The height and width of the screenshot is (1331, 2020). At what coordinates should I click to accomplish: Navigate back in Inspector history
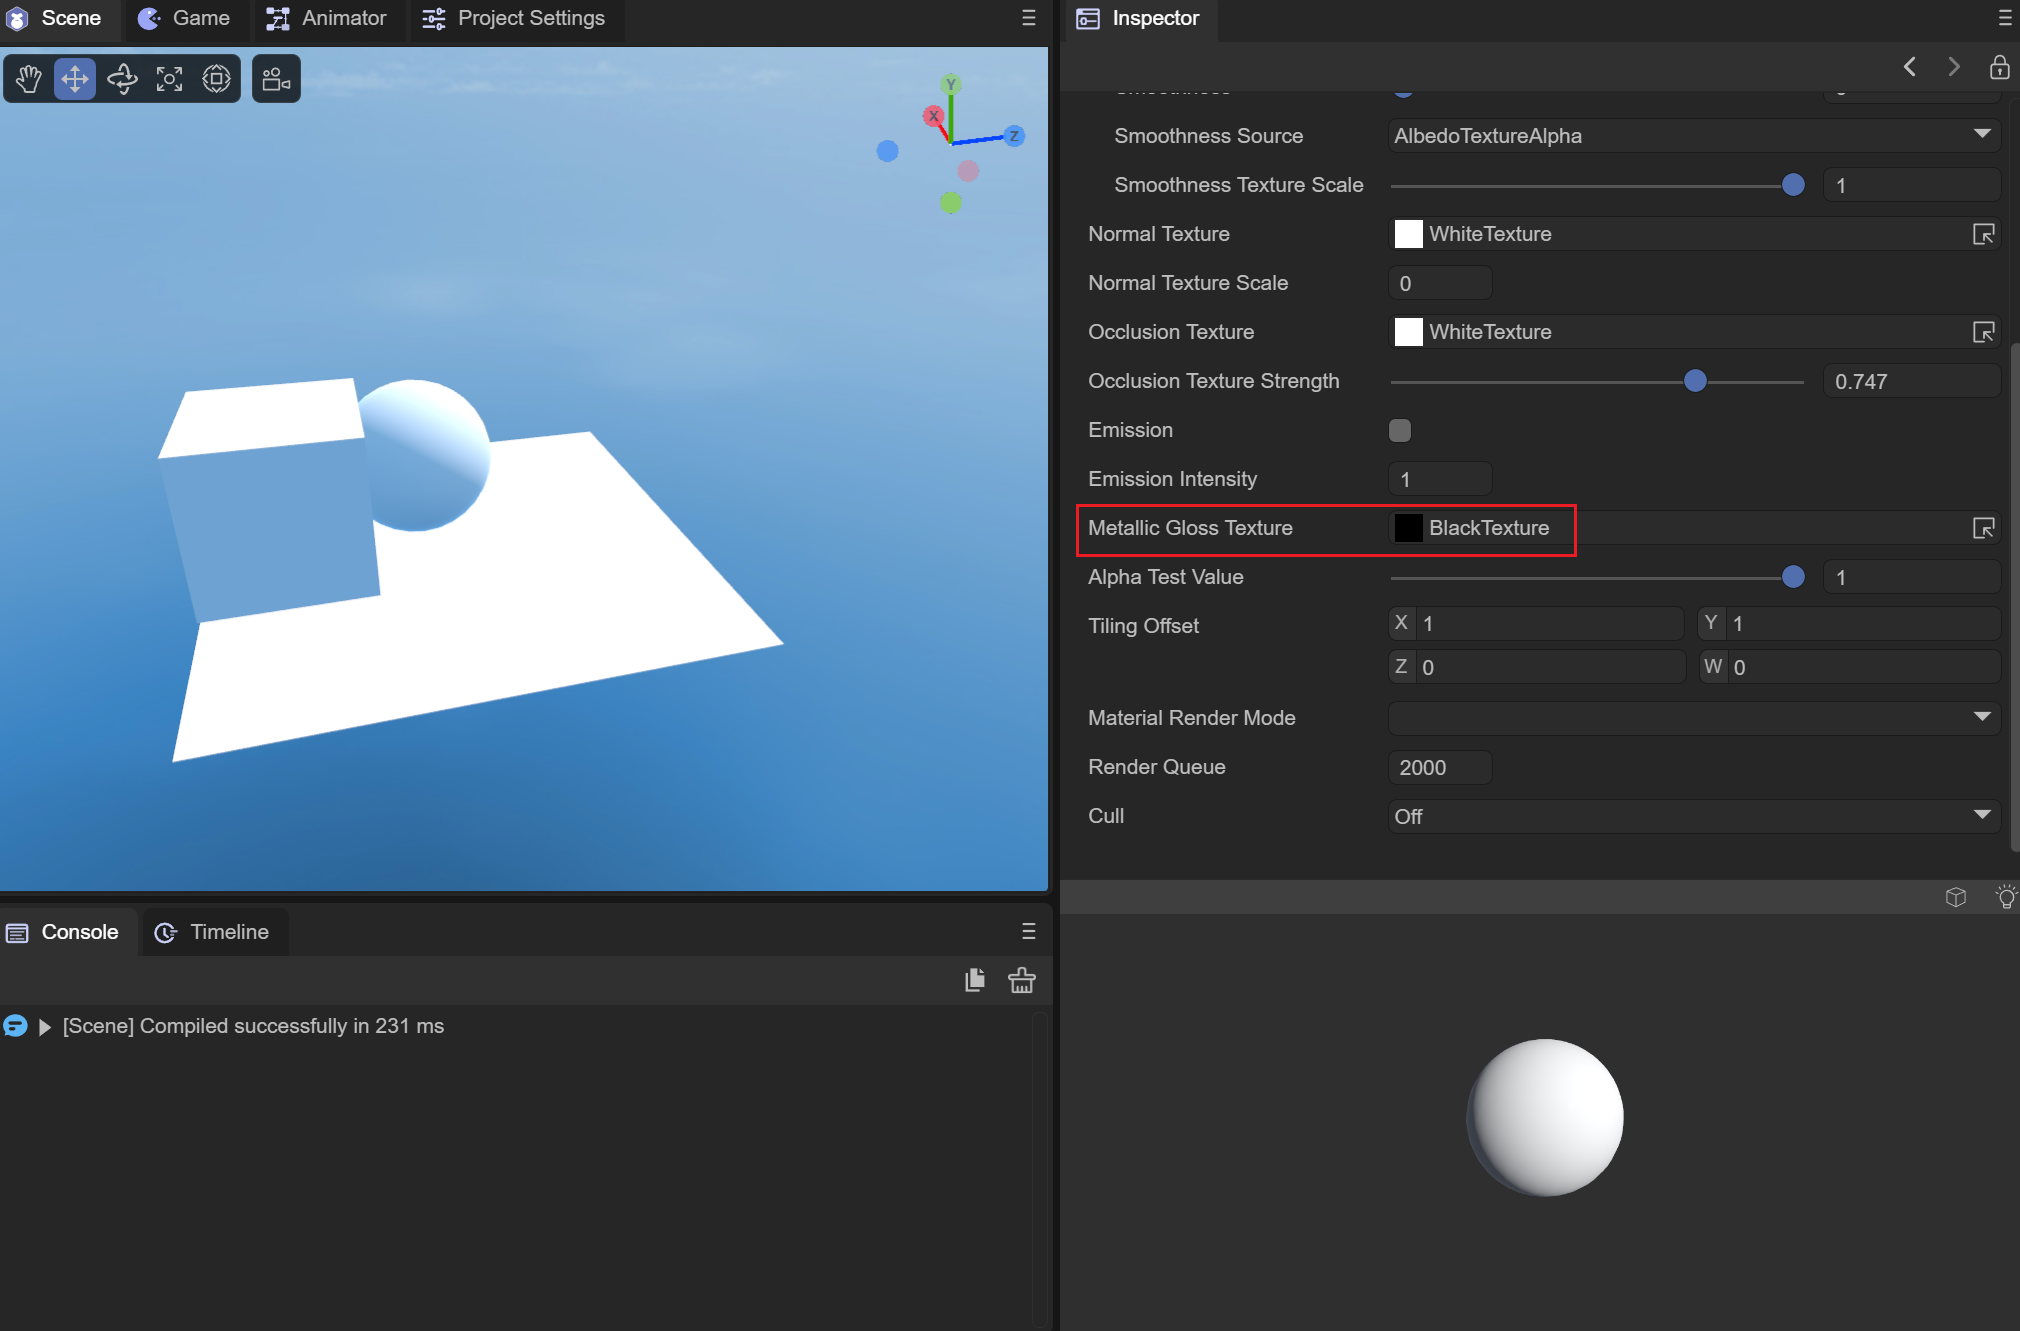[x=1910, y=67]
